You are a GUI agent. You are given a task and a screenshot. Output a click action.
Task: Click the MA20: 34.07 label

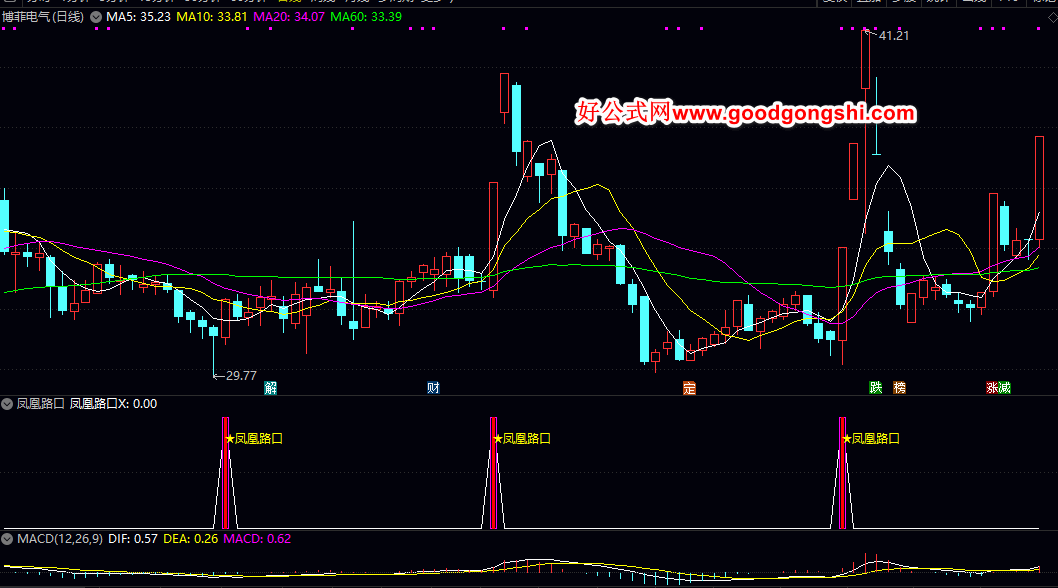click(x=289, y=17)
